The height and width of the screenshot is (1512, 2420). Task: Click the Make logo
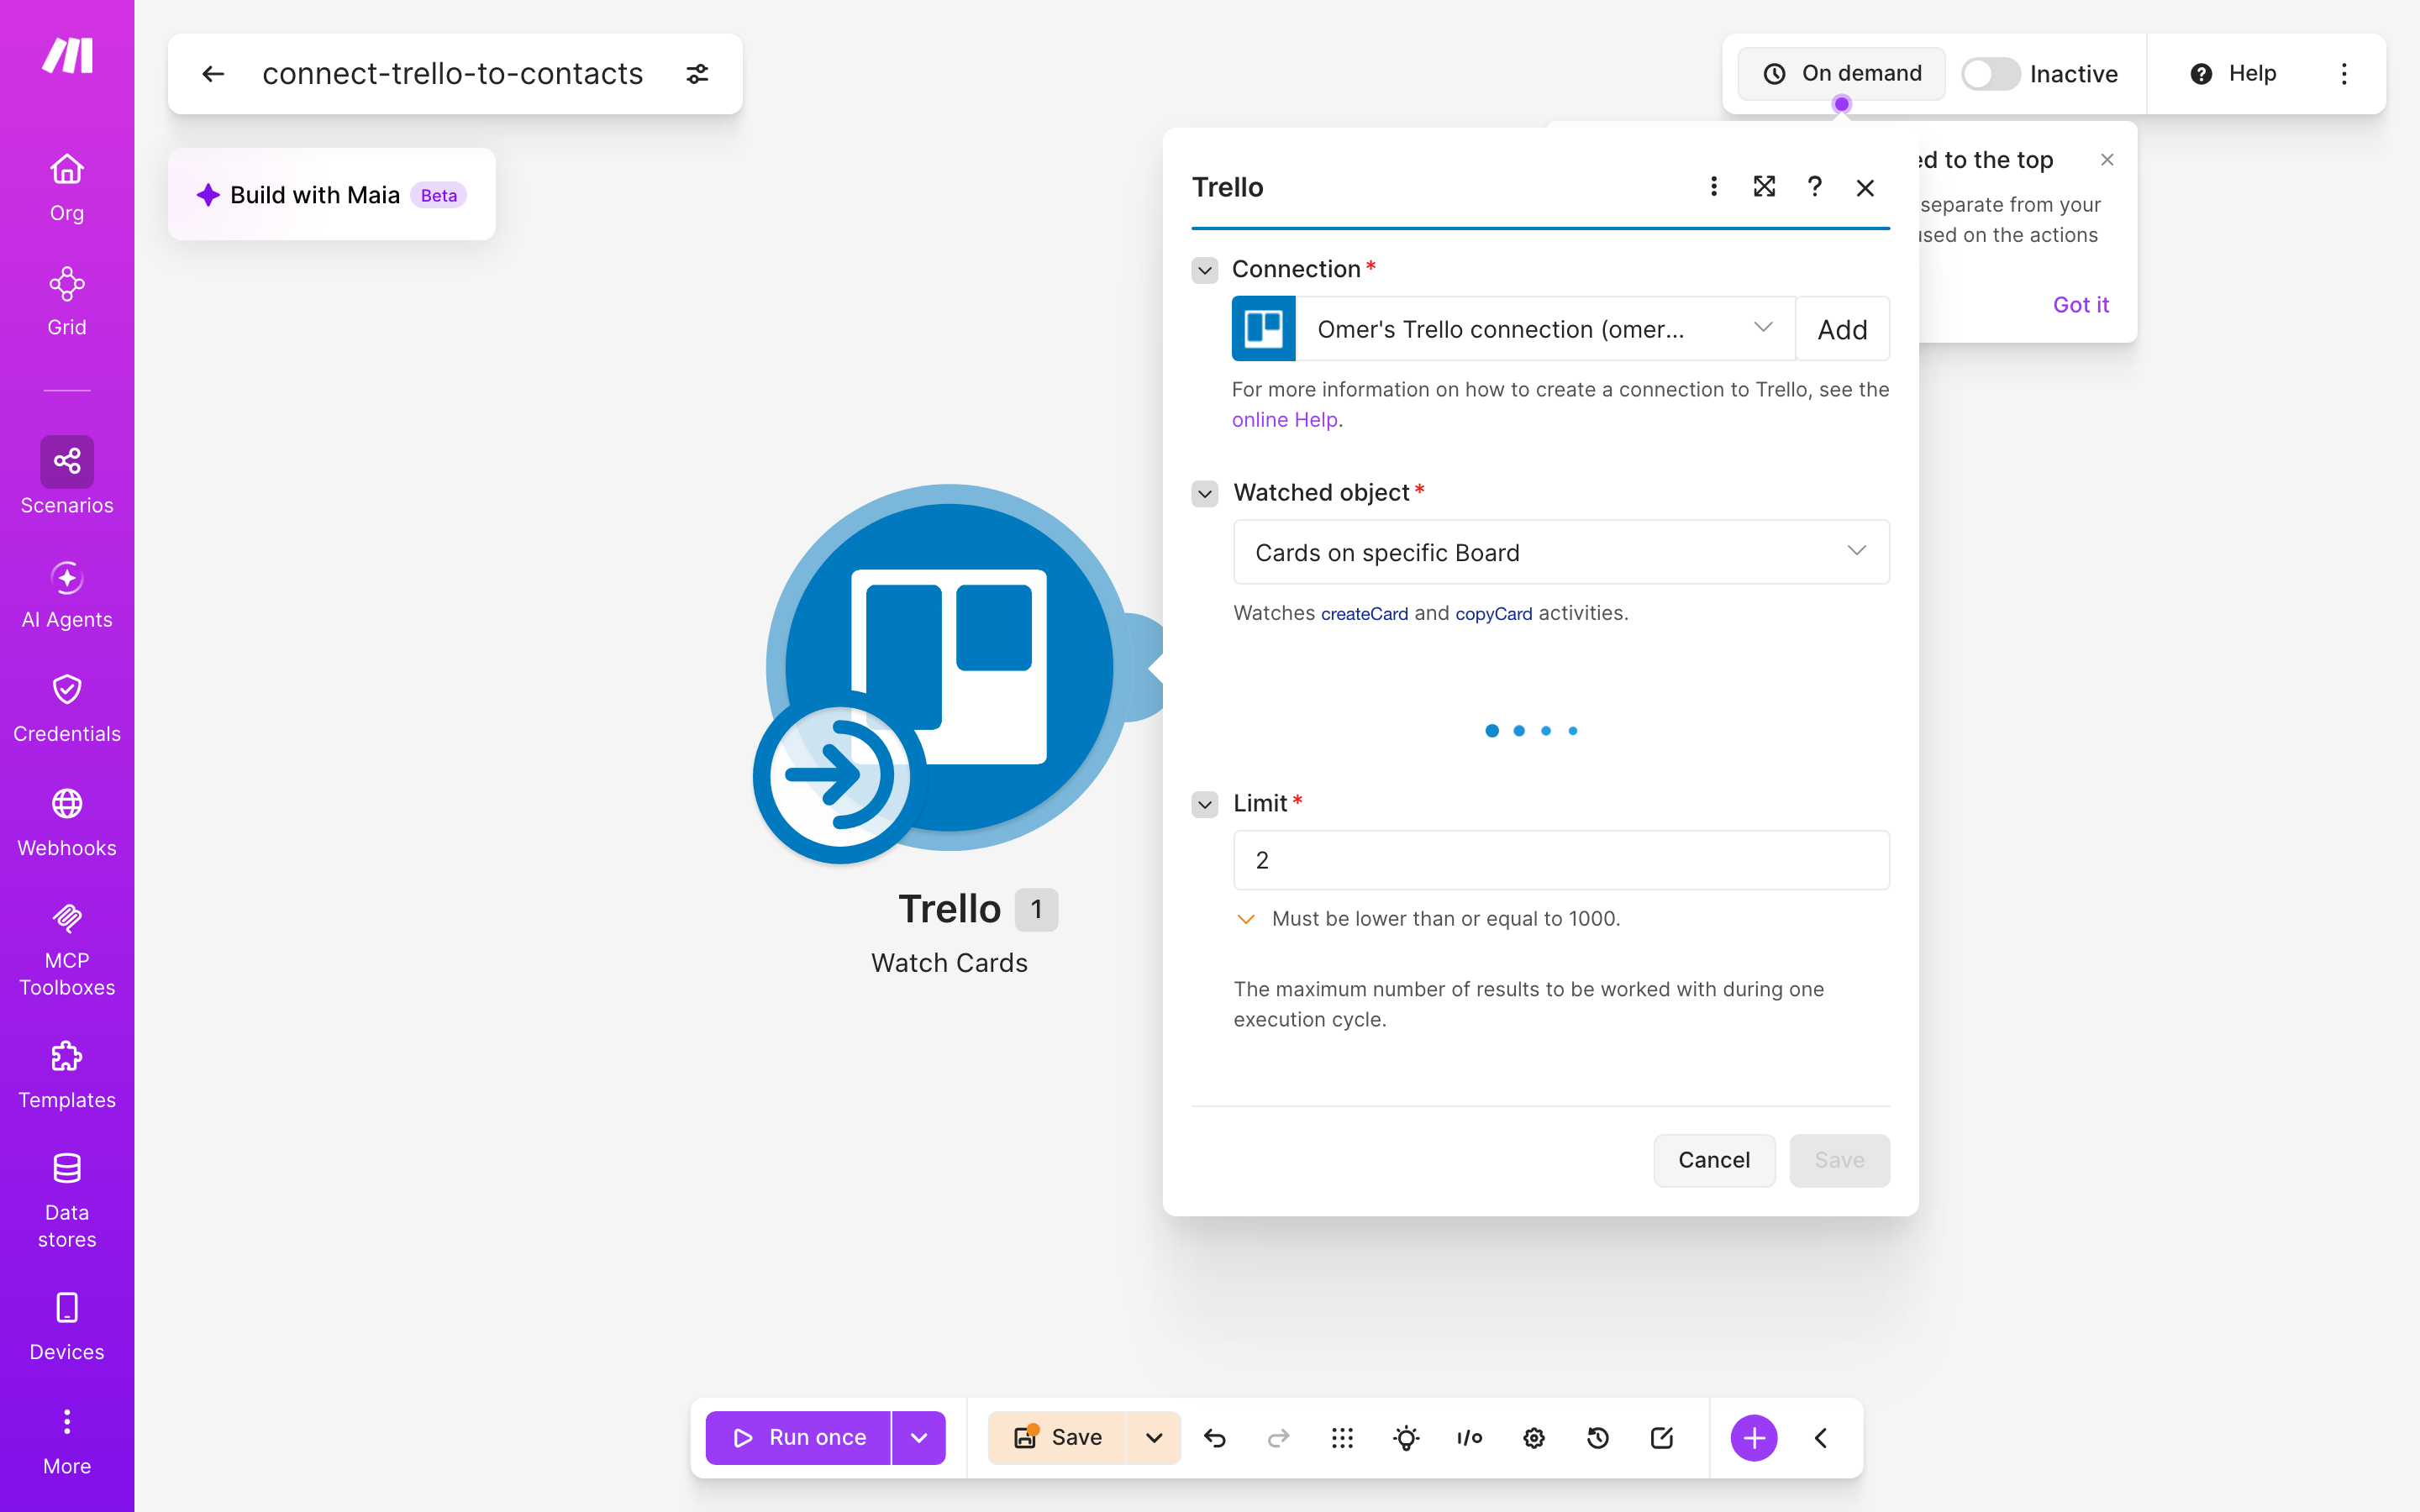coord(67,55)
